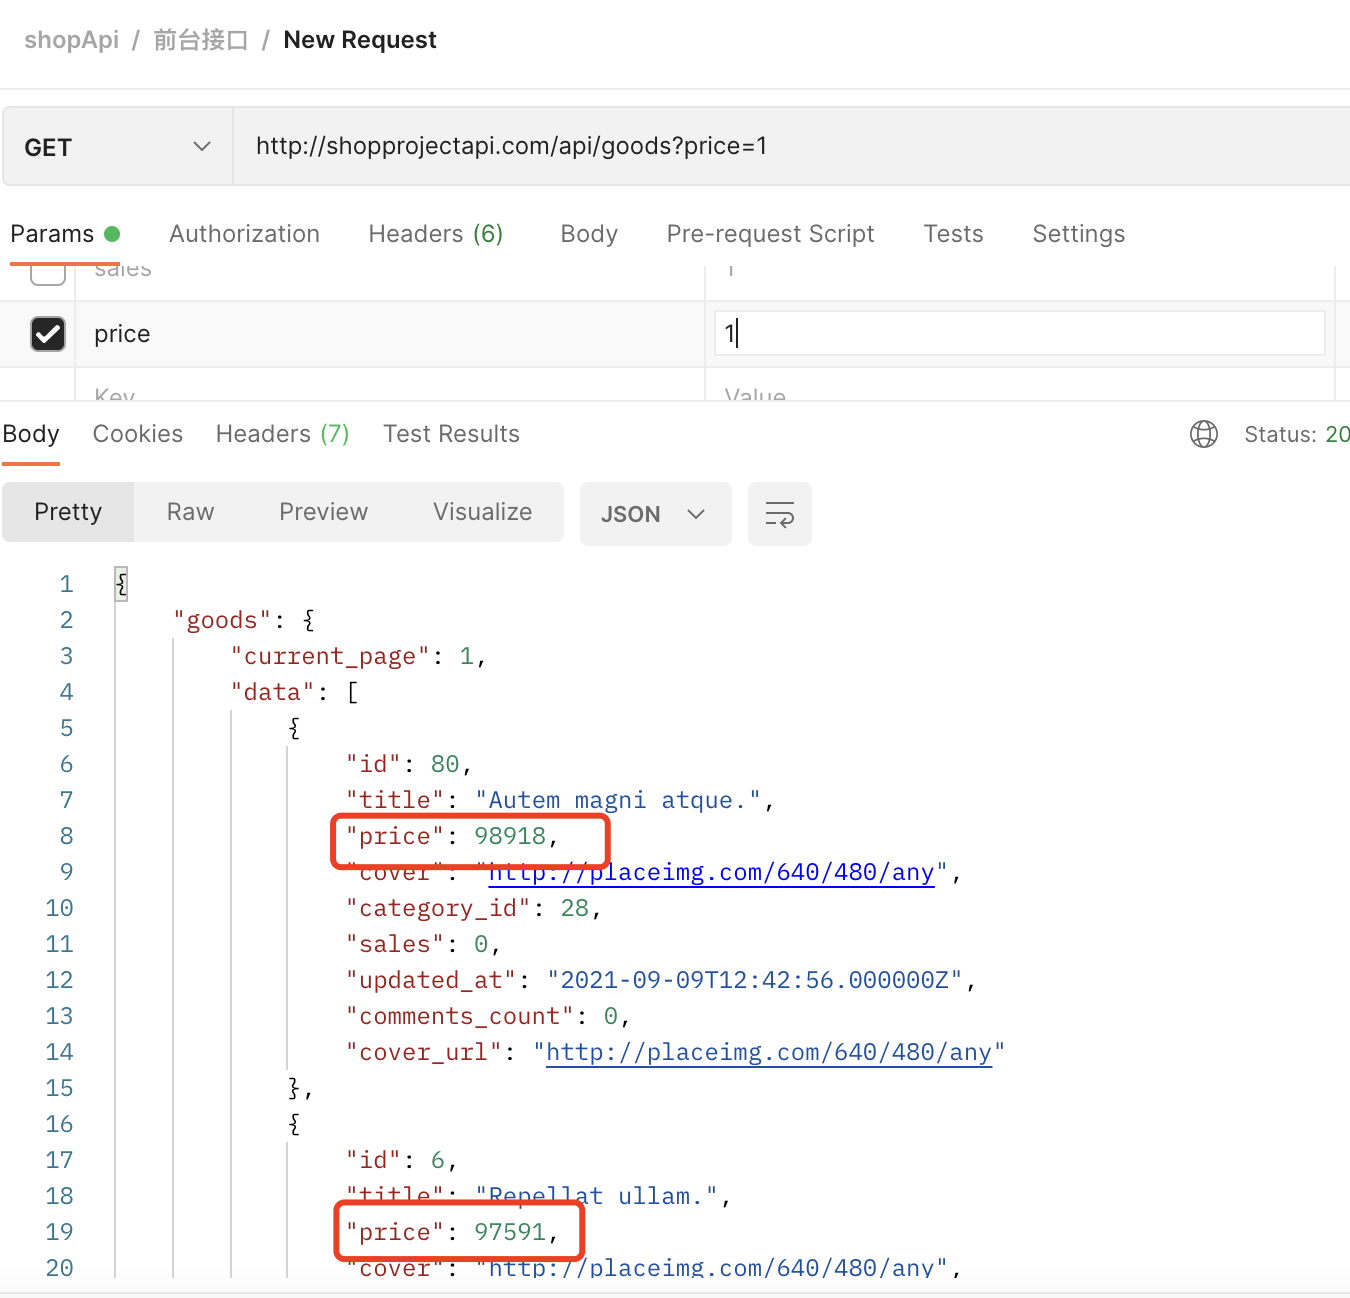Click the "id": 6 line
Screen dimensions: 1350x1298
pos(401,1160)
